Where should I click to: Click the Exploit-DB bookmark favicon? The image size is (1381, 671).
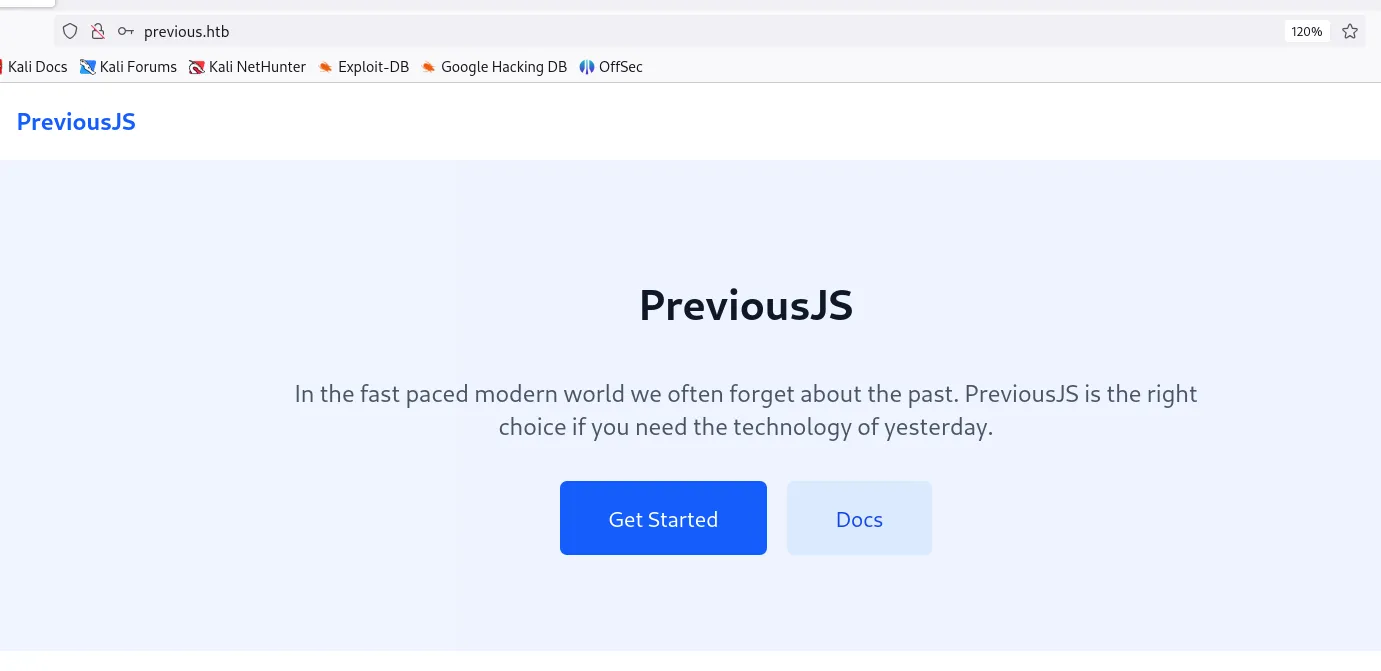click(x=325, y=67)
